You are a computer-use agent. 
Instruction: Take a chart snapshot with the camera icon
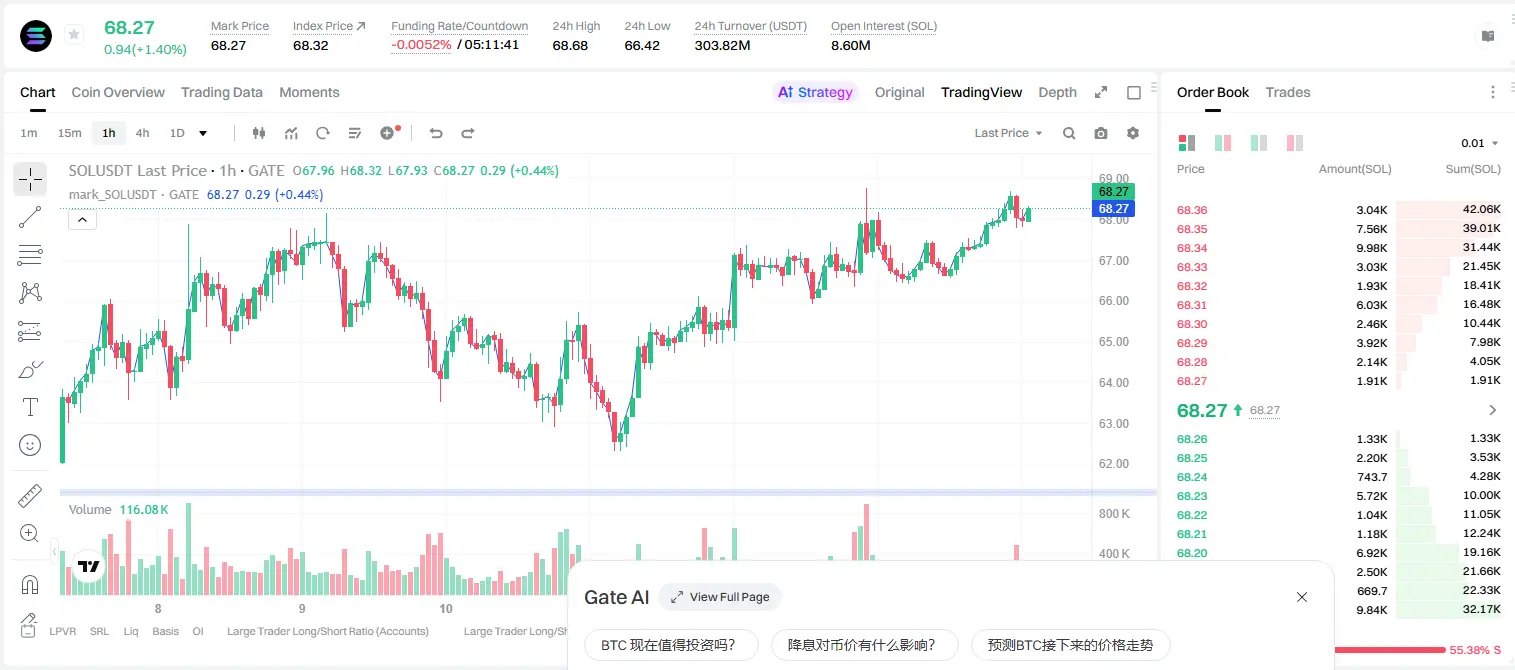1101,133
